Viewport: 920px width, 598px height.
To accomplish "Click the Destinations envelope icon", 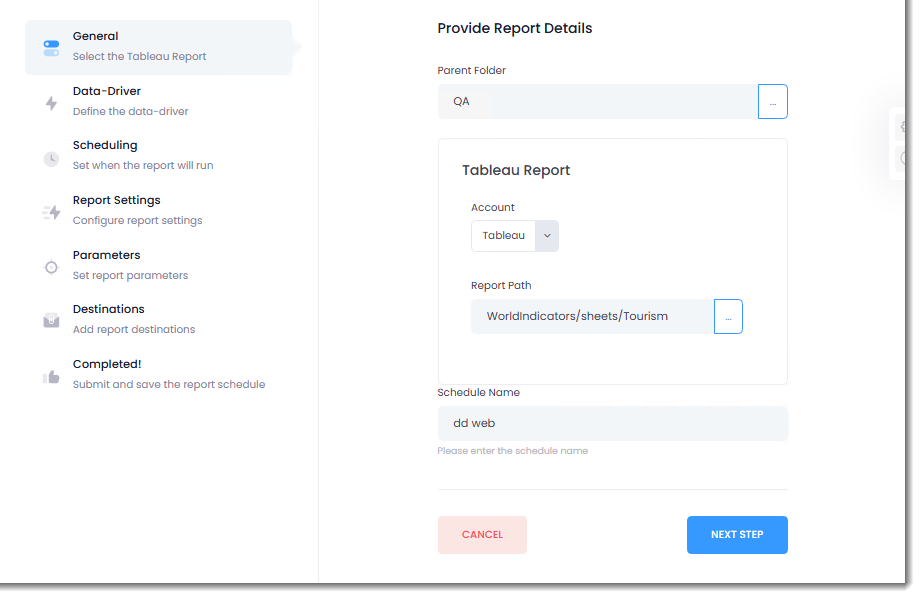I will coord(52,321).
